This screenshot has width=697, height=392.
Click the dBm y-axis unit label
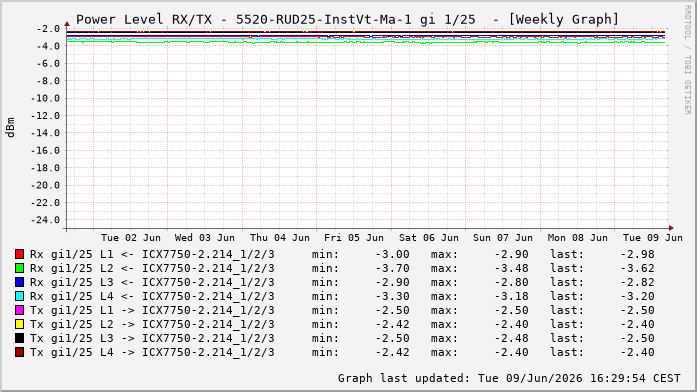pos(10,128)
